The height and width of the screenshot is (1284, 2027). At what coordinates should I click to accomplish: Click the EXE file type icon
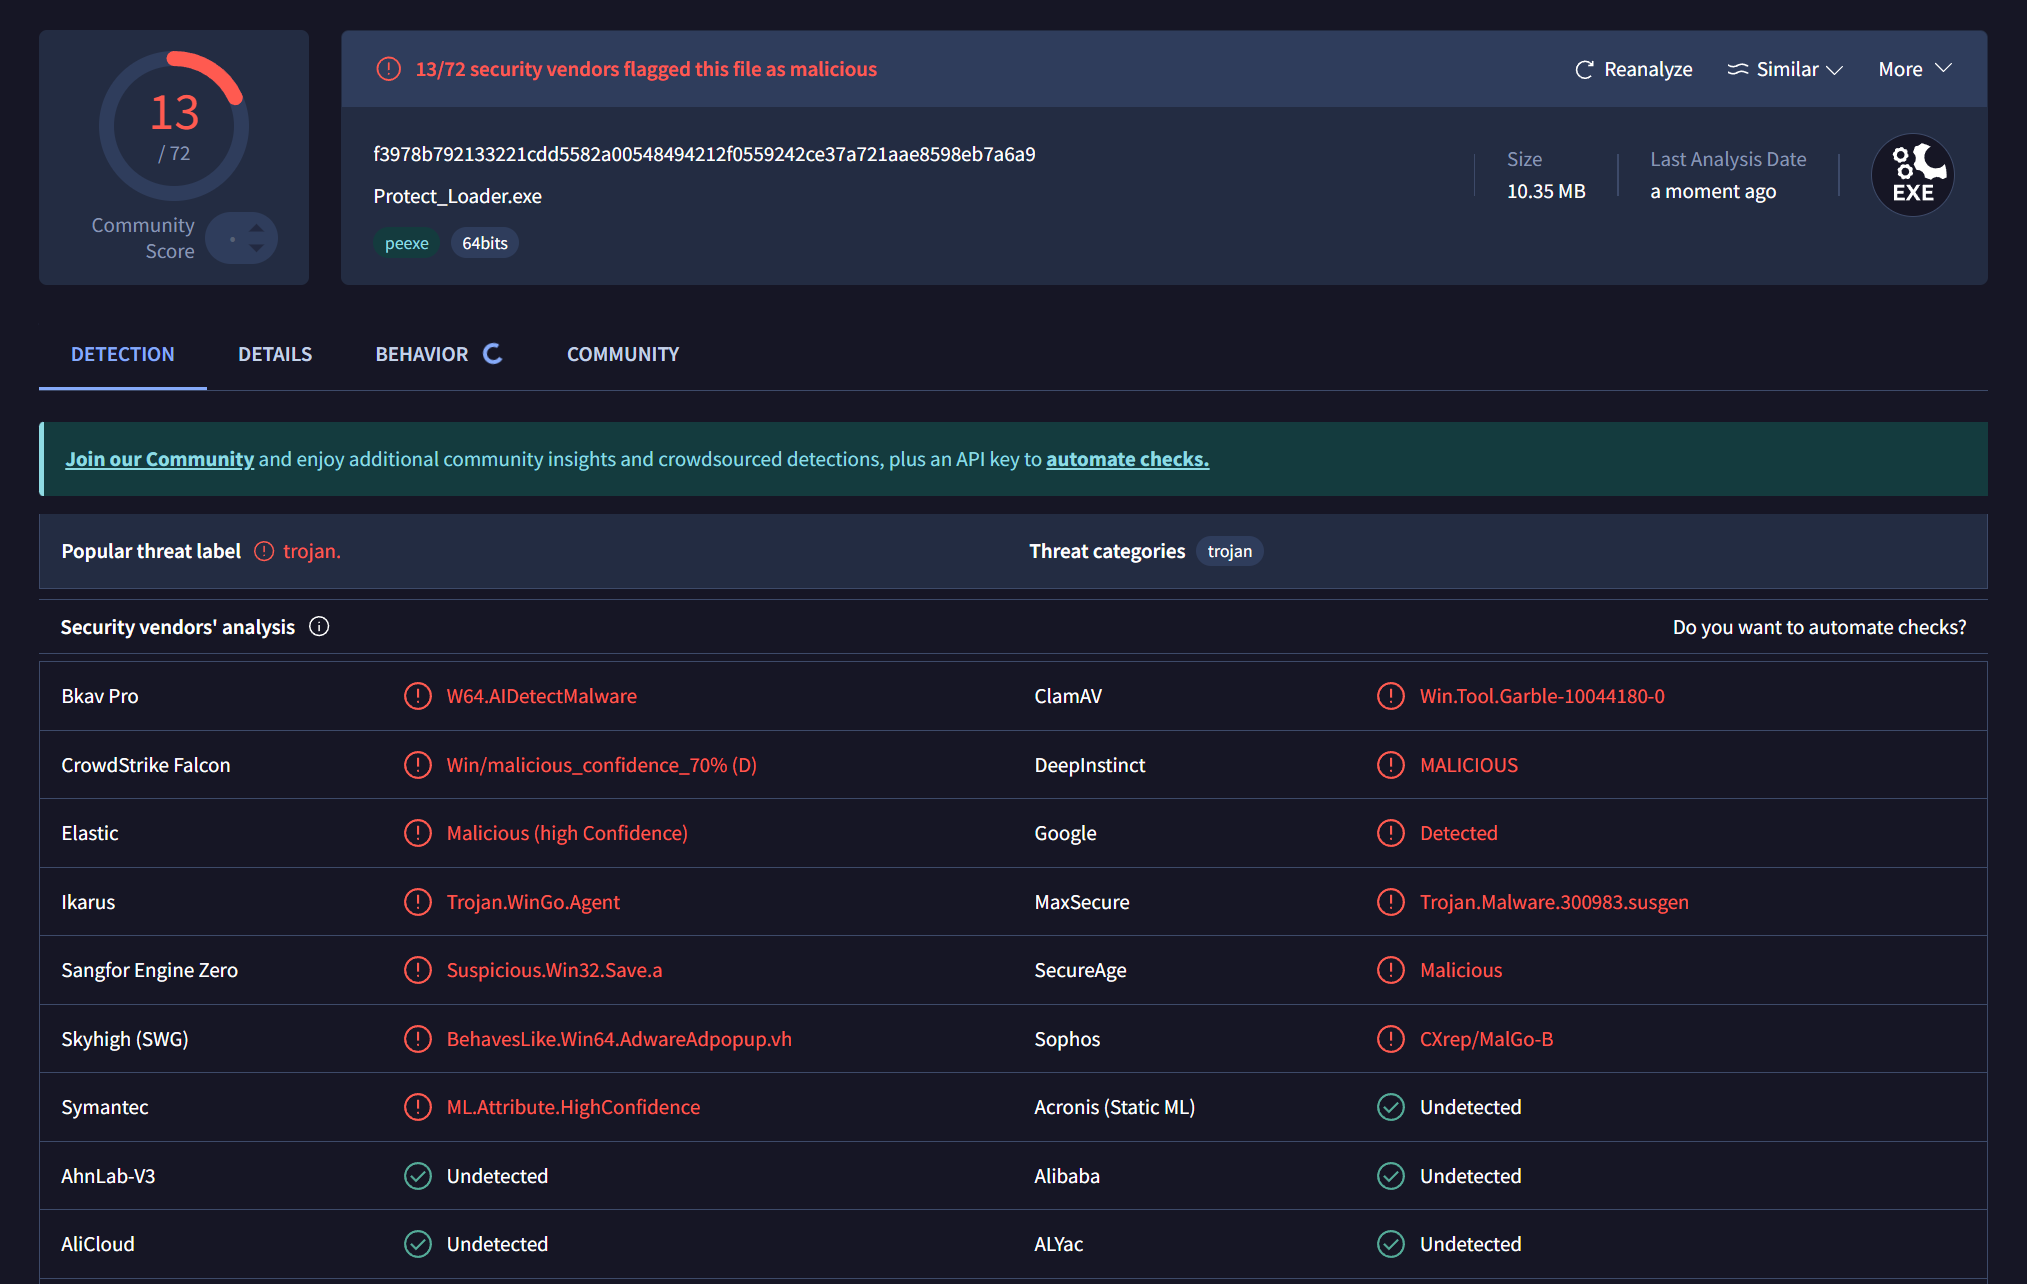[x=1912, y=175]
